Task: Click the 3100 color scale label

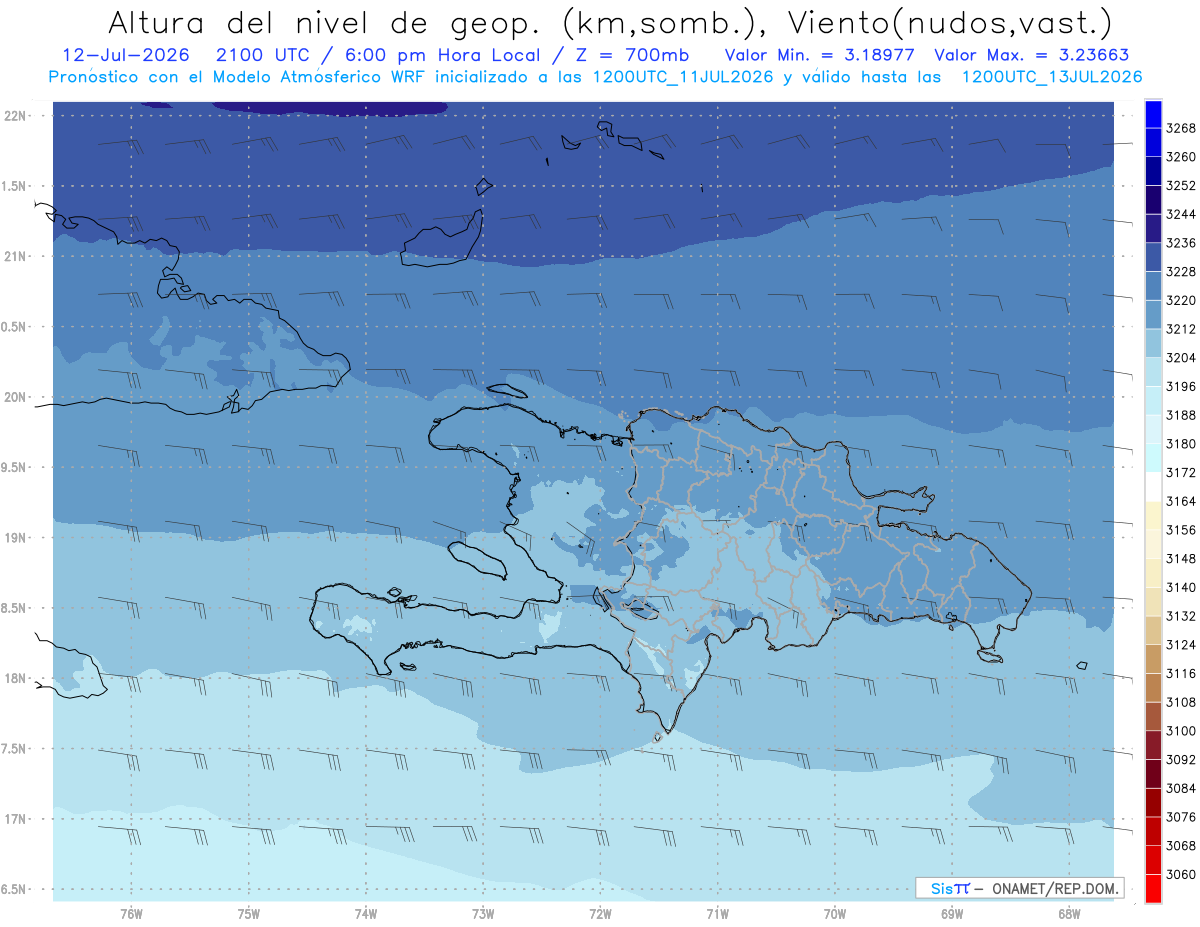Action: [x=1181, y=731]
